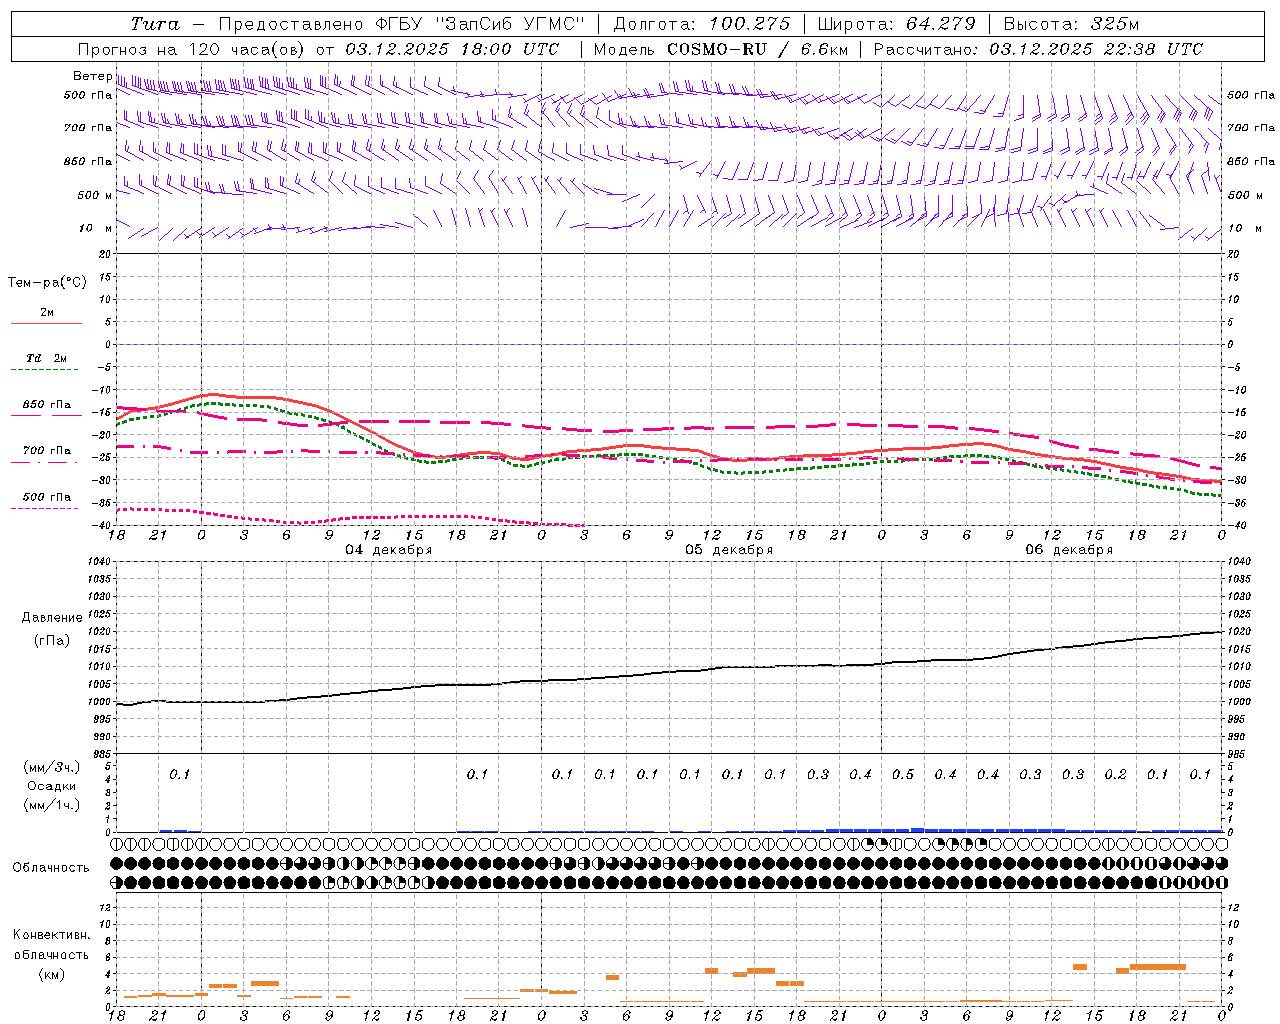The image size is (1280, 1024).
Task: Click the "Давление" pressure panel label
Action: tap(52, 618)
